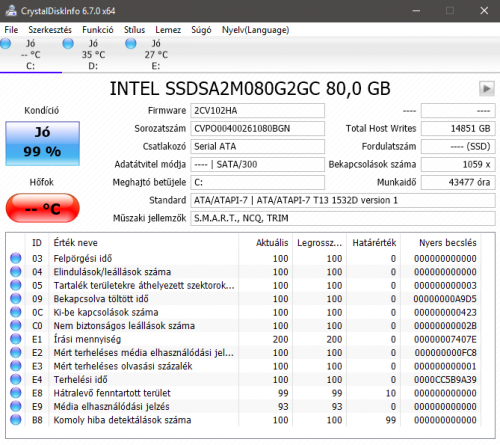Viewport: 500px width, 445px height.
Task: Open the Szerkesztés menu
Action: [50, 30]
